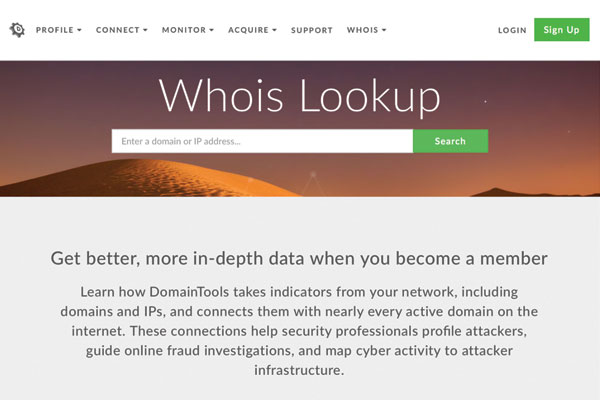Open the Whois navigation menu

click(362, 30)
